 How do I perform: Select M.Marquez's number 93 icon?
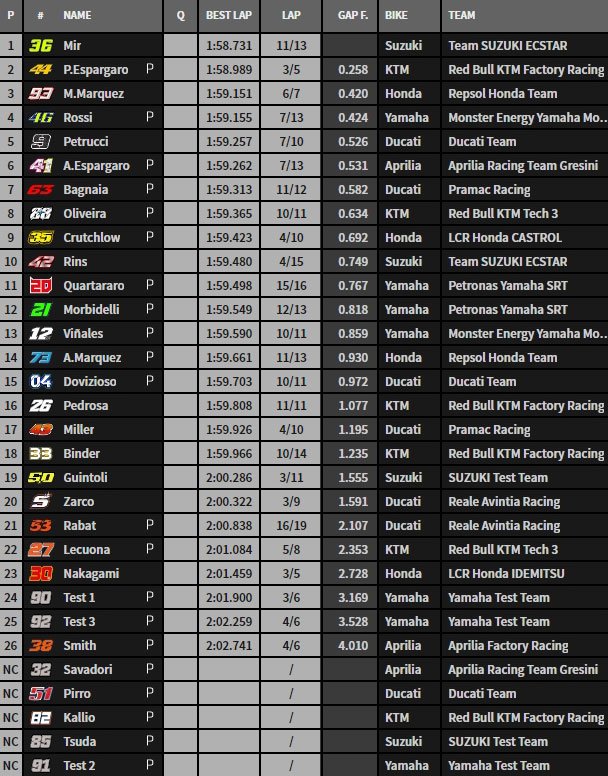point(40,94)
